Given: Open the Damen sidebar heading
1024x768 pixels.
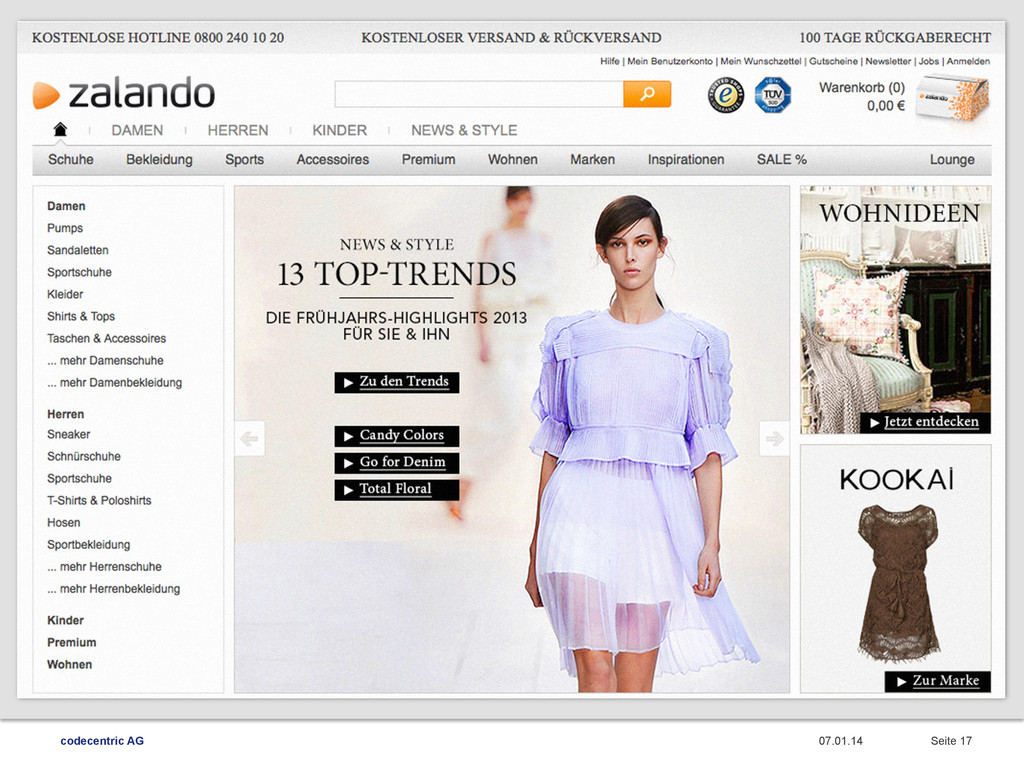Looking at the screenshot, I should (66, 206).
